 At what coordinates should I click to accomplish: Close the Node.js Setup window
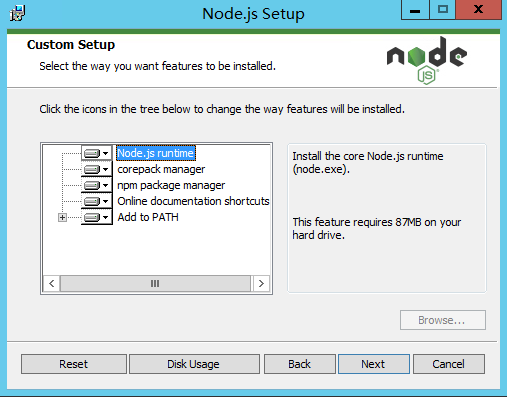(x=478, y=10)
